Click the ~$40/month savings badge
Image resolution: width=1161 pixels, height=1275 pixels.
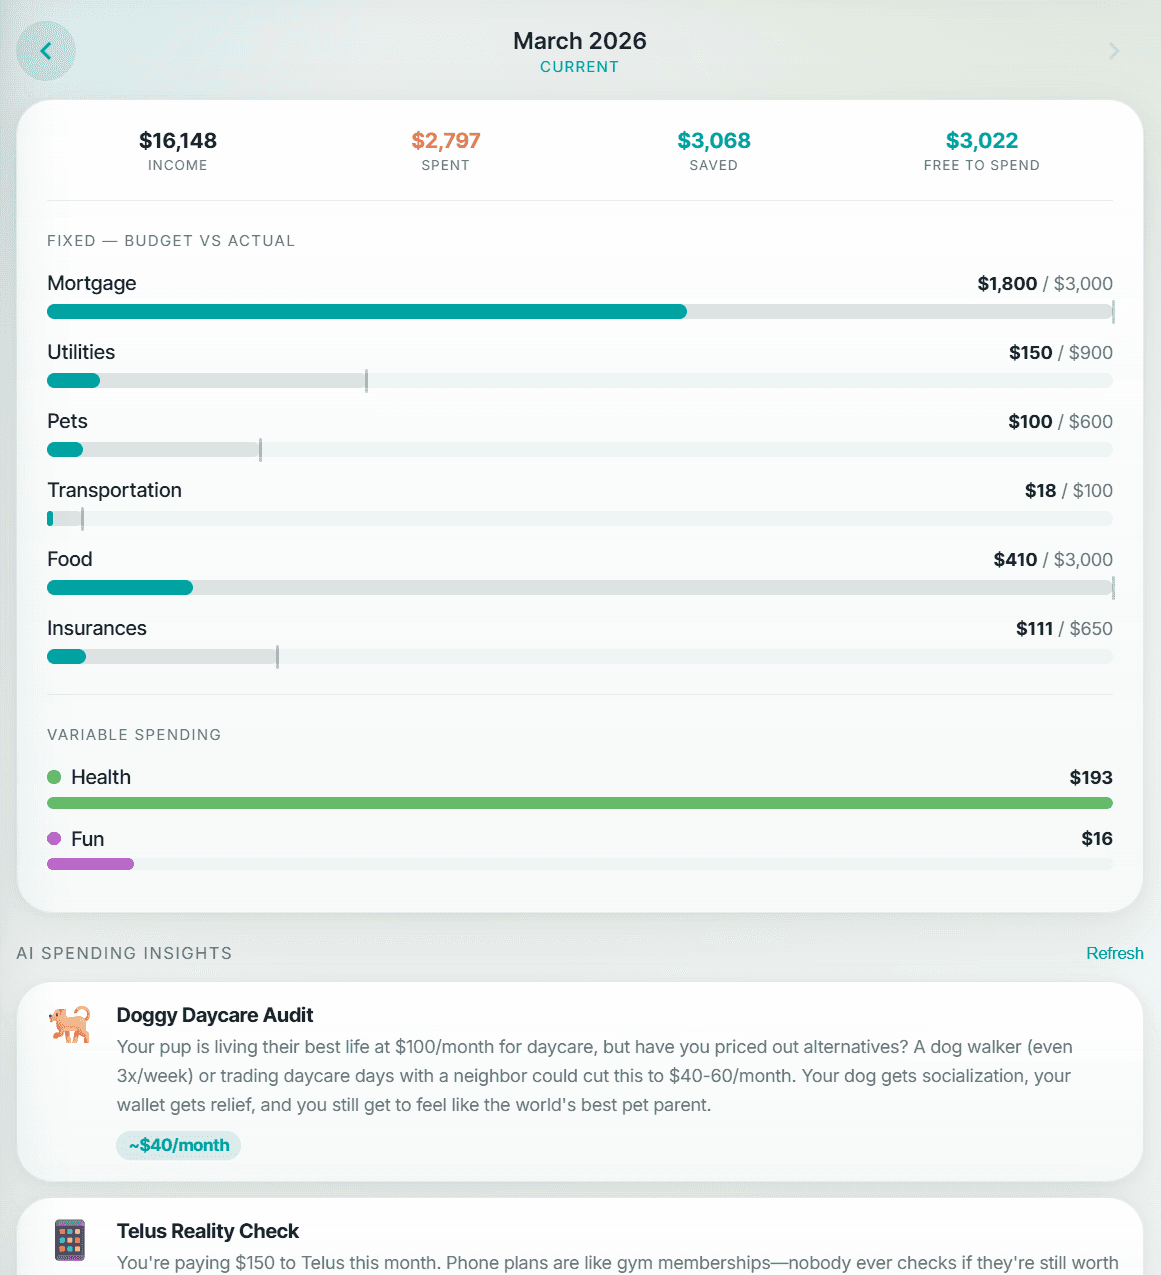(178, 1145)
